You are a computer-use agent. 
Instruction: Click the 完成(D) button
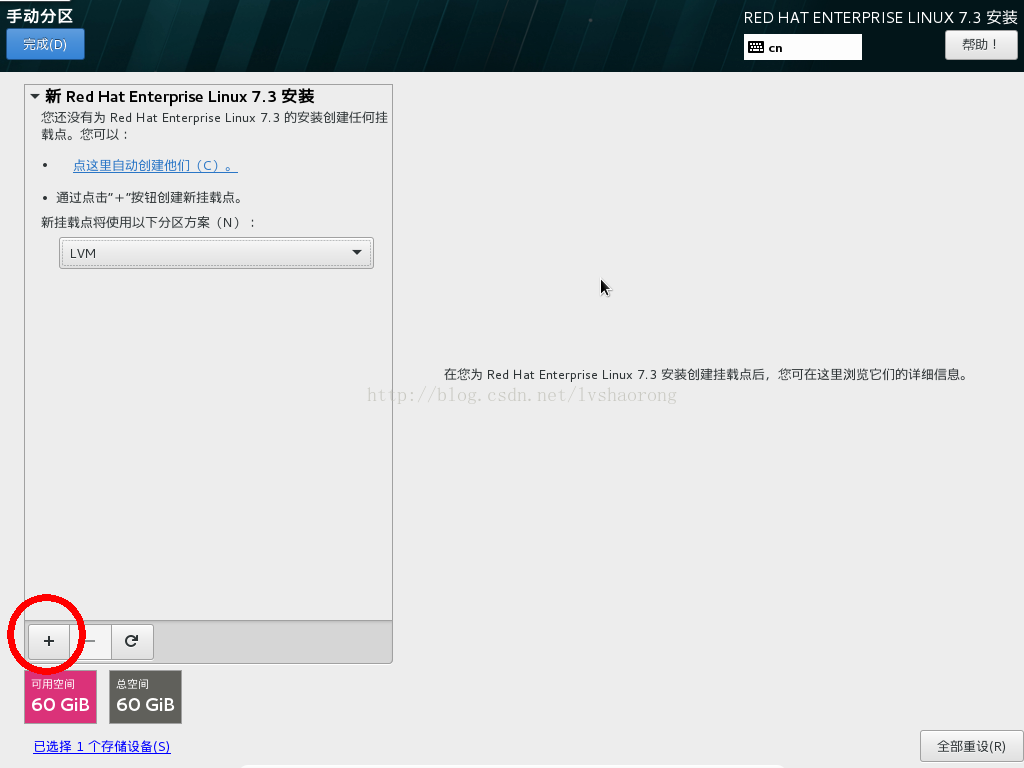click(45, 44)
